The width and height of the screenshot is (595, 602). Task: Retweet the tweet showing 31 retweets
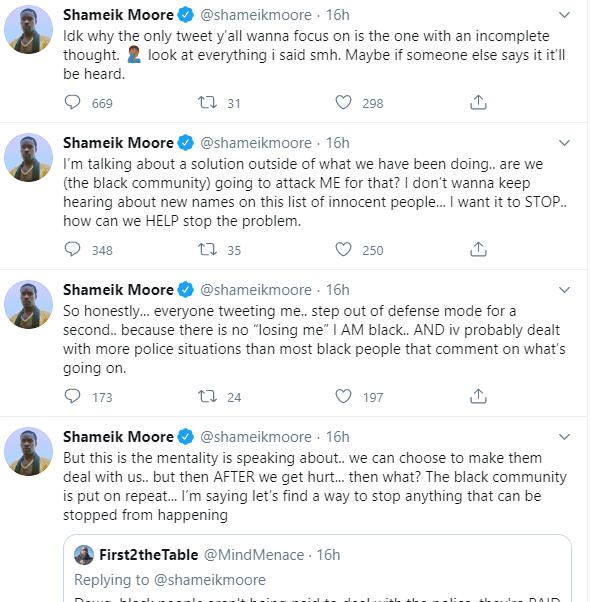(x=207, y=103)
